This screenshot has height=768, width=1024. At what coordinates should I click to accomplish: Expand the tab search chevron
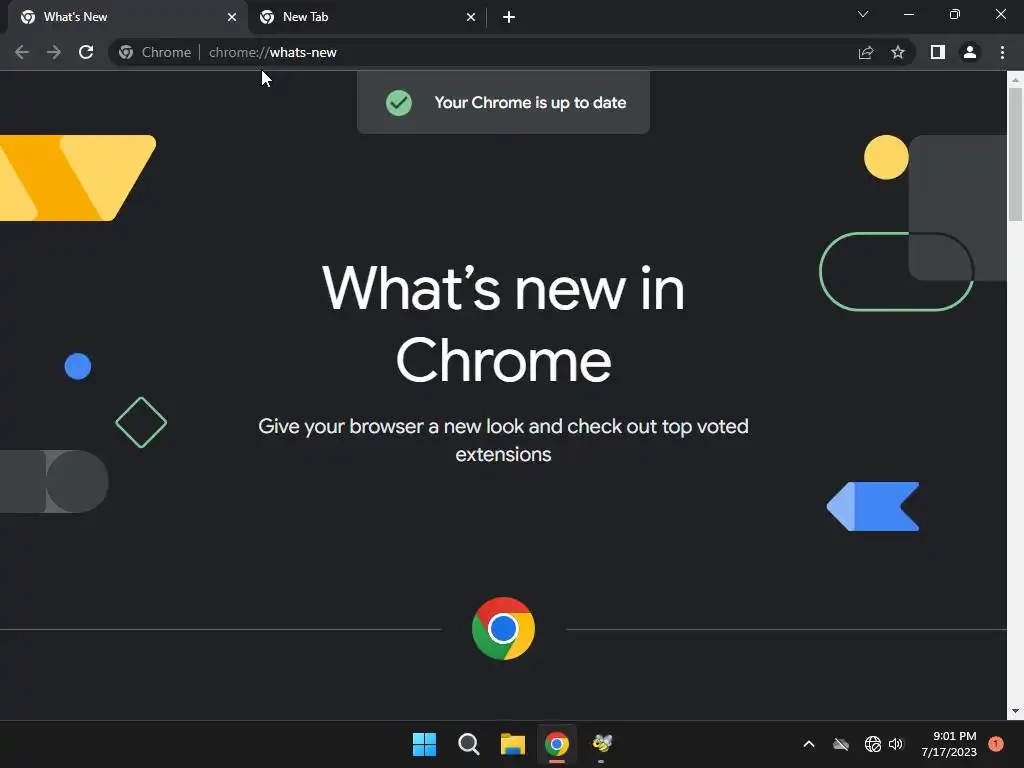click(863, 14)
